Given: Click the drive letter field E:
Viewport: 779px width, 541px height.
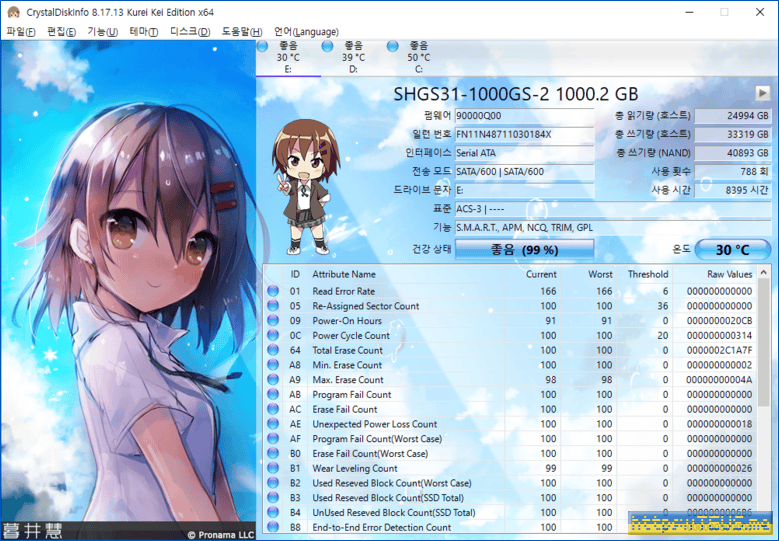Looking at the screenshot, I should 524,190.
